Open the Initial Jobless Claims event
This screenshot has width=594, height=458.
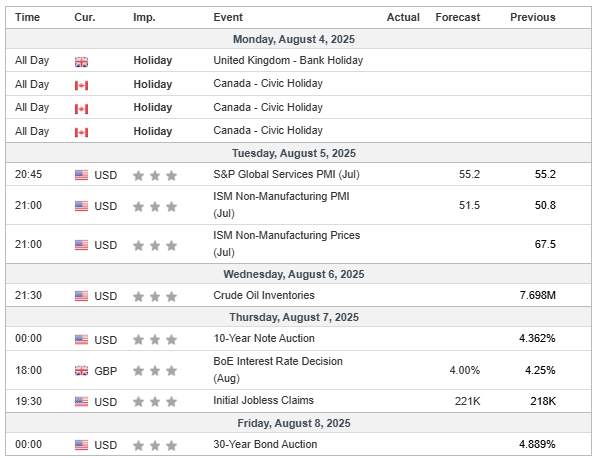263,400
